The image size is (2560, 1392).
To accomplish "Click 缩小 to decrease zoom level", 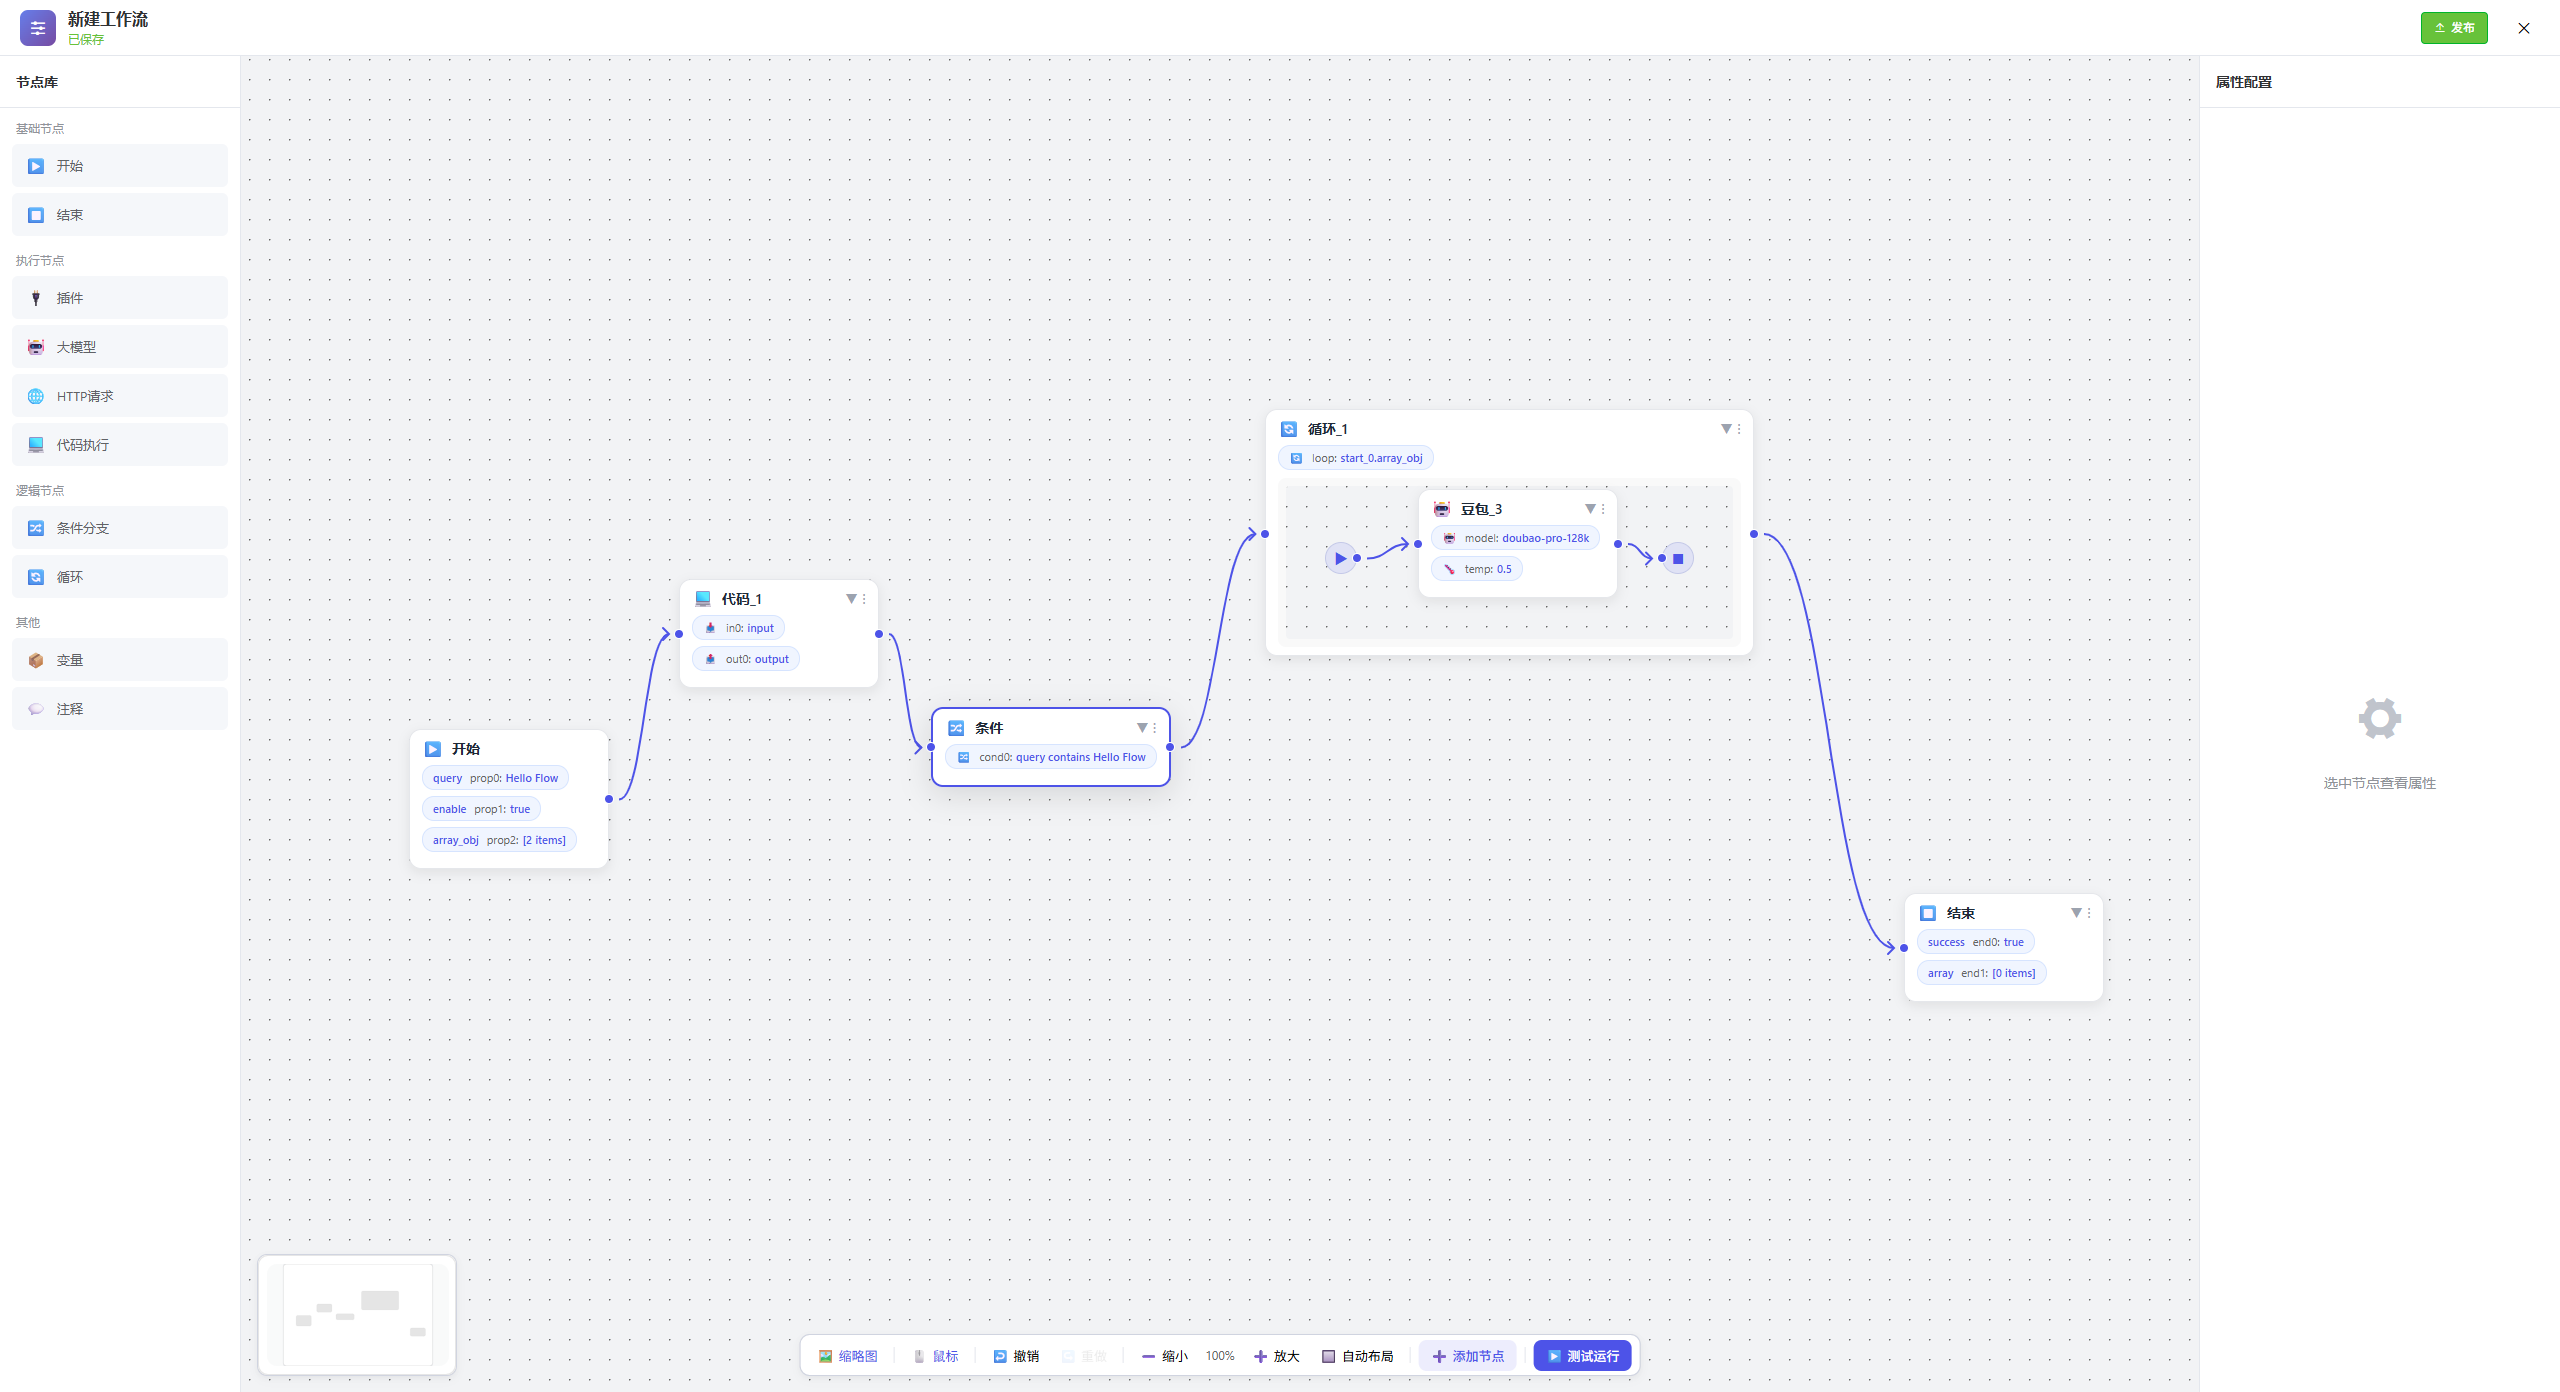I will click(1164, 1356).
